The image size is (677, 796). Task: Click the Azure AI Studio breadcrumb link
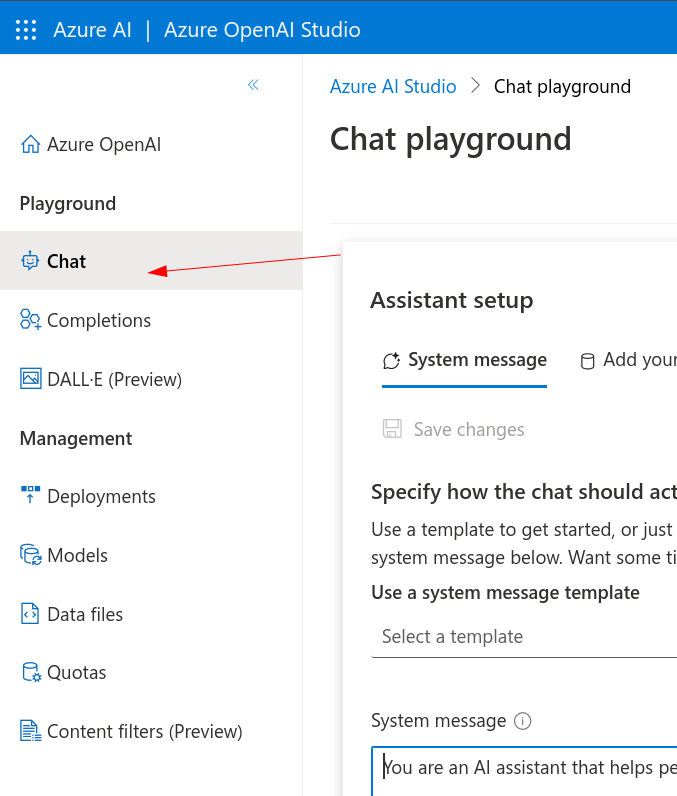click(393, 86)
